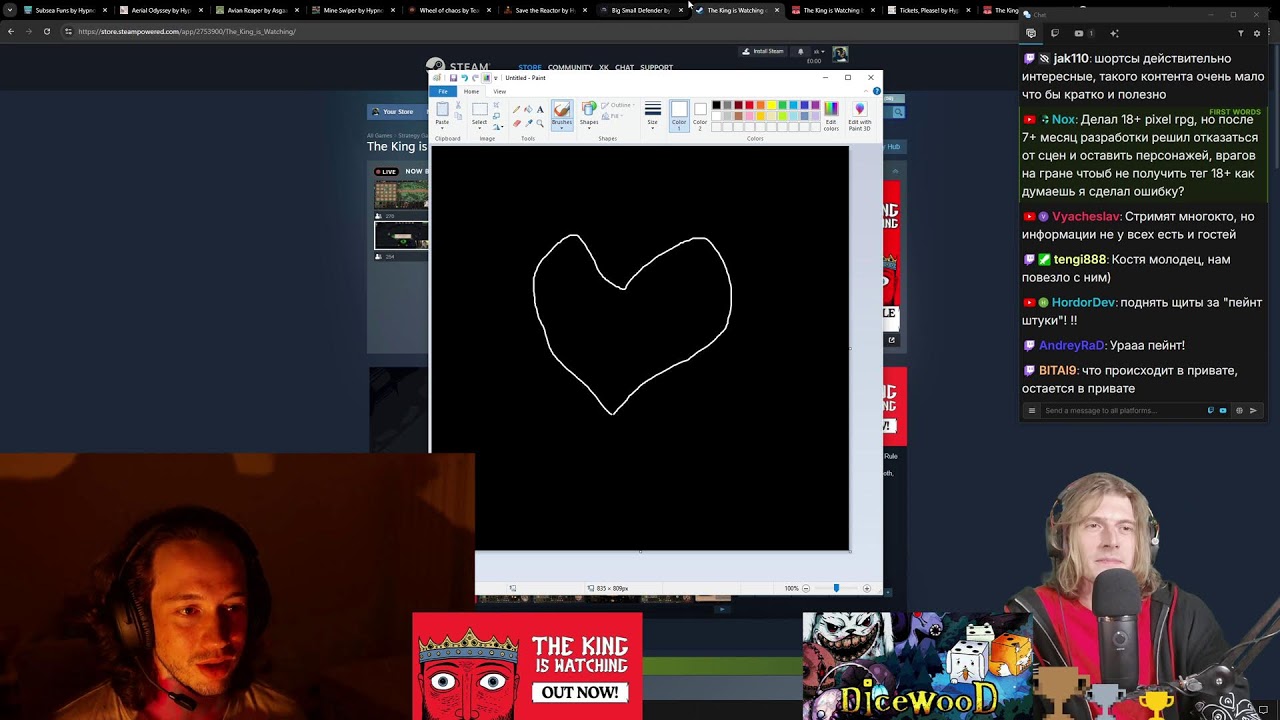Viewport: 1280px width, 720px height.
Task: Select the Fill with color bucket tool
Action: click(528, 109)
